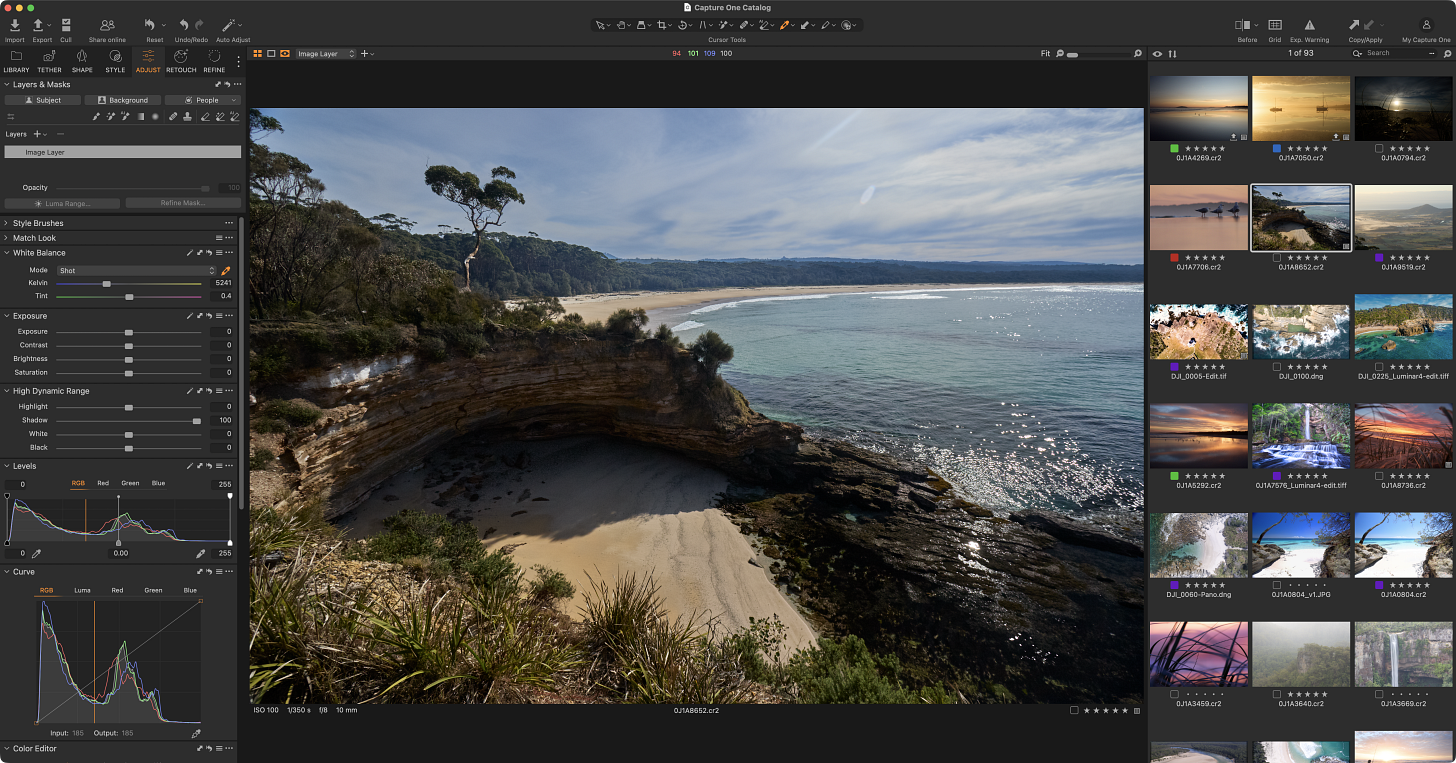Click the Shadow slider handle
Screen dimensions: 1456x763
(197, 421)
